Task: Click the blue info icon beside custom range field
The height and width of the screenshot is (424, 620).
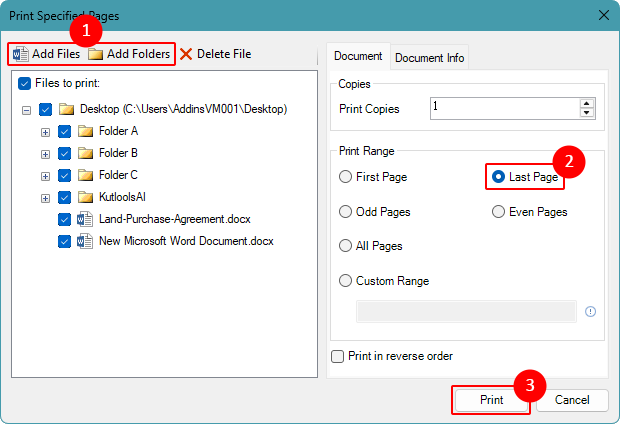Action: coord(590,312)
